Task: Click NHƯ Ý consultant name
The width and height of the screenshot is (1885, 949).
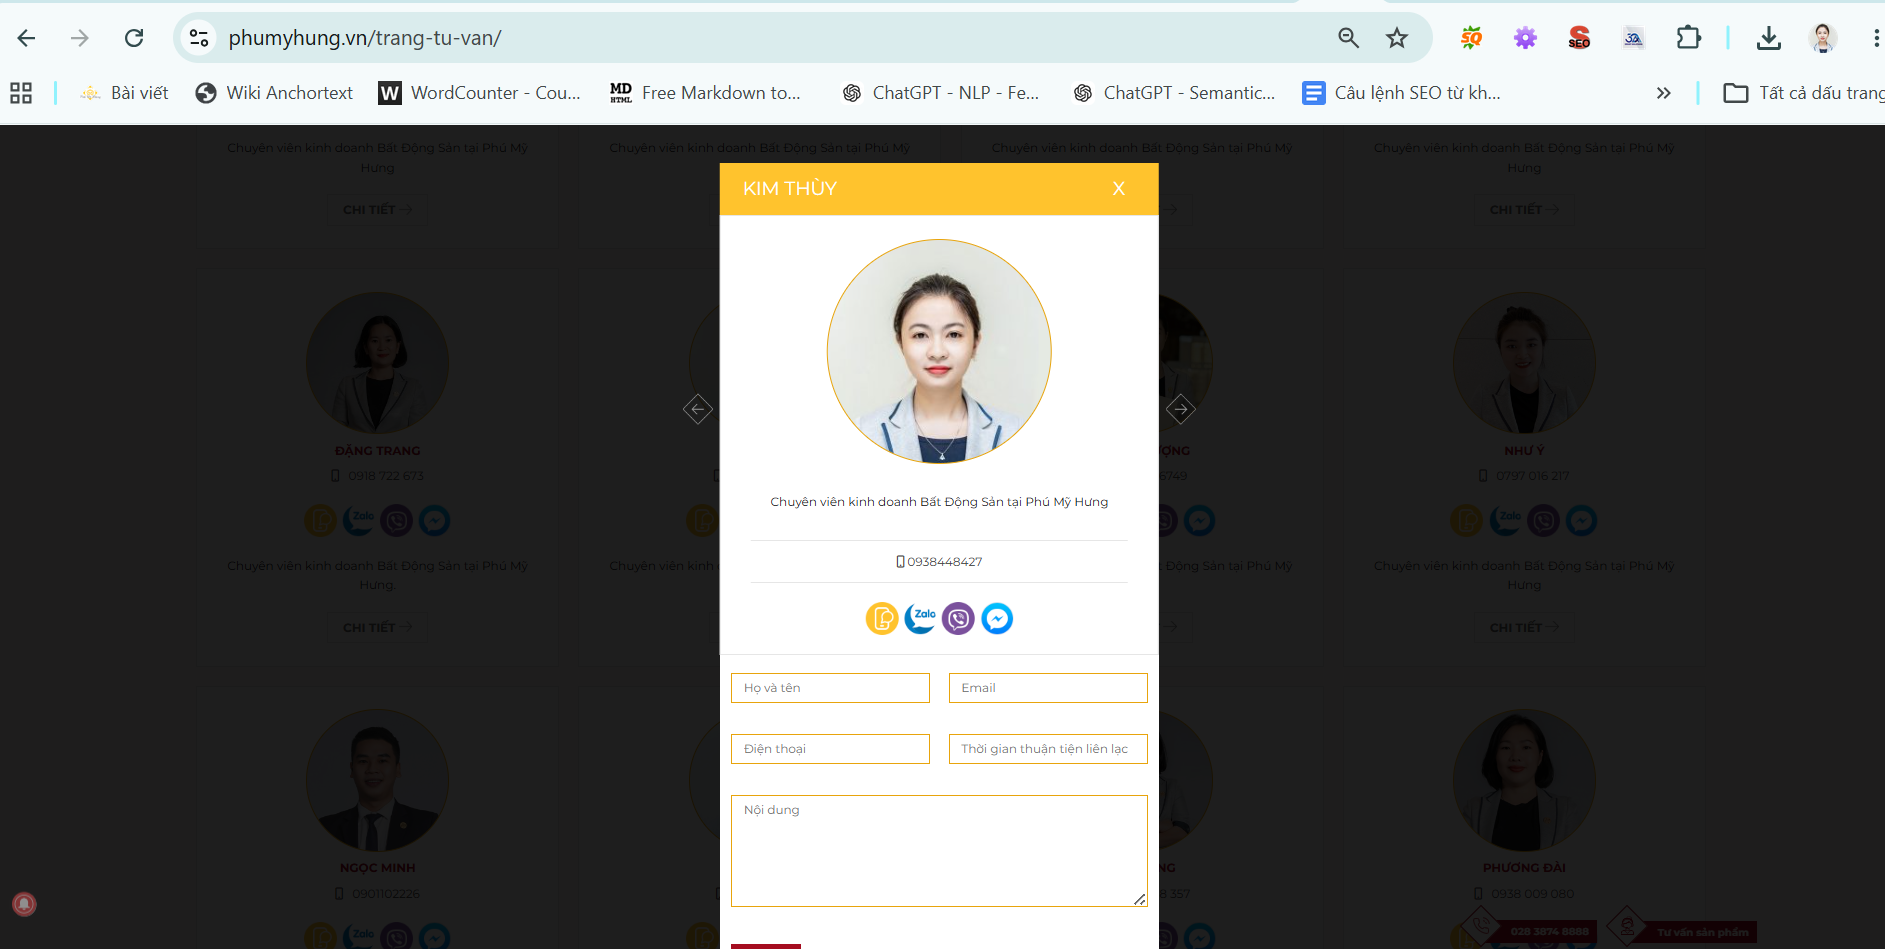Action: coord(1524,451)
